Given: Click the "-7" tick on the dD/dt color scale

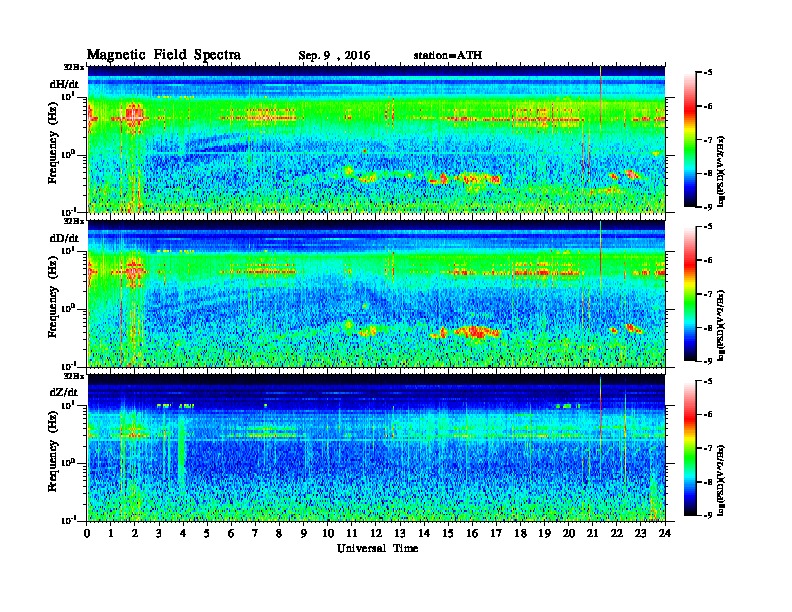Looking at the screenshot, I should [708, 294].
